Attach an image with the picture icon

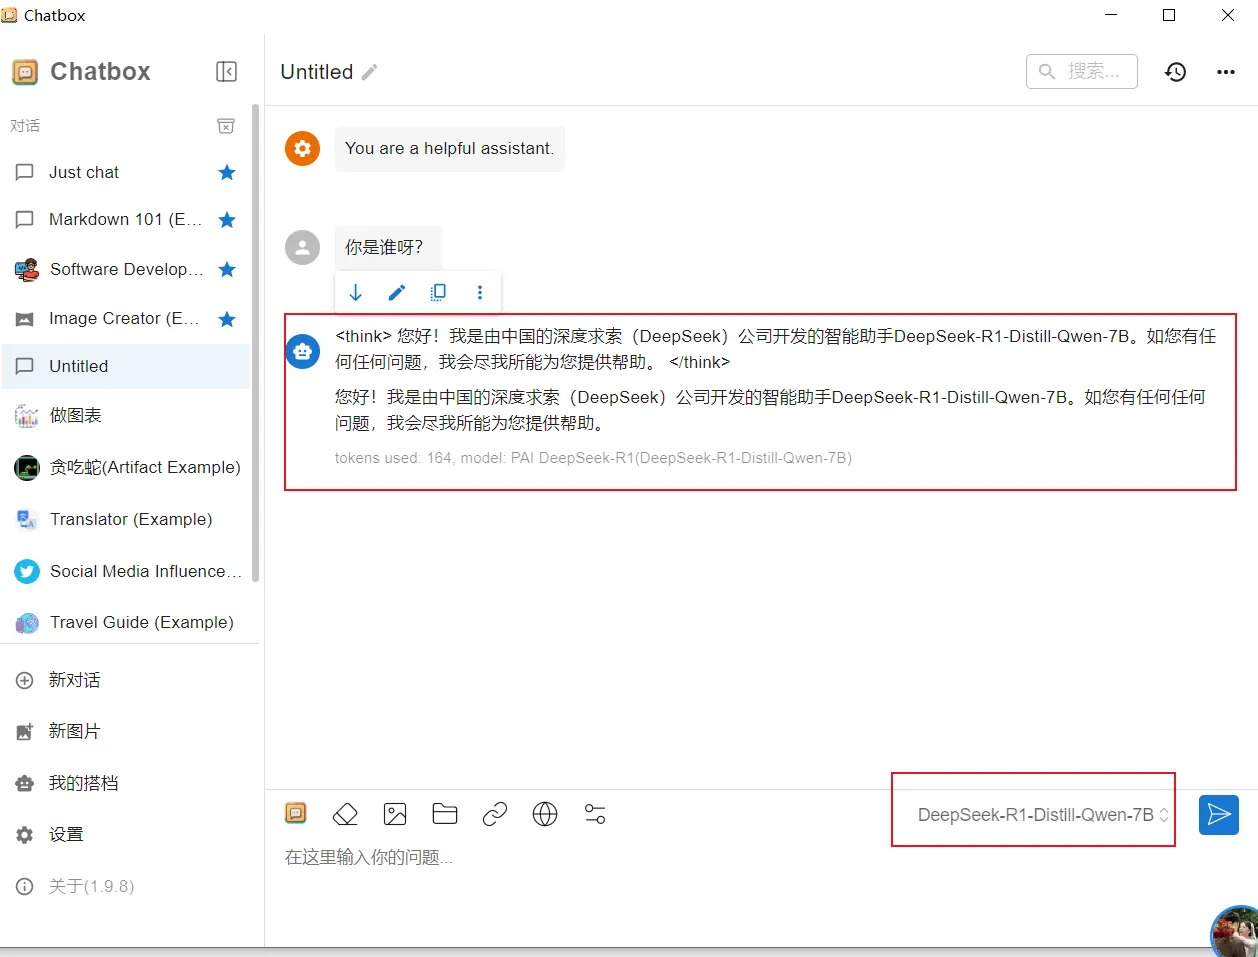tap(395, 814)
